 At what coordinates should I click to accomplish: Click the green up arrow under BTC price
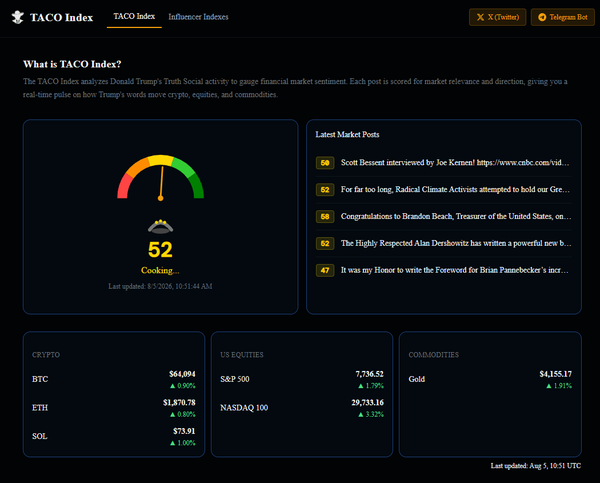173,386
